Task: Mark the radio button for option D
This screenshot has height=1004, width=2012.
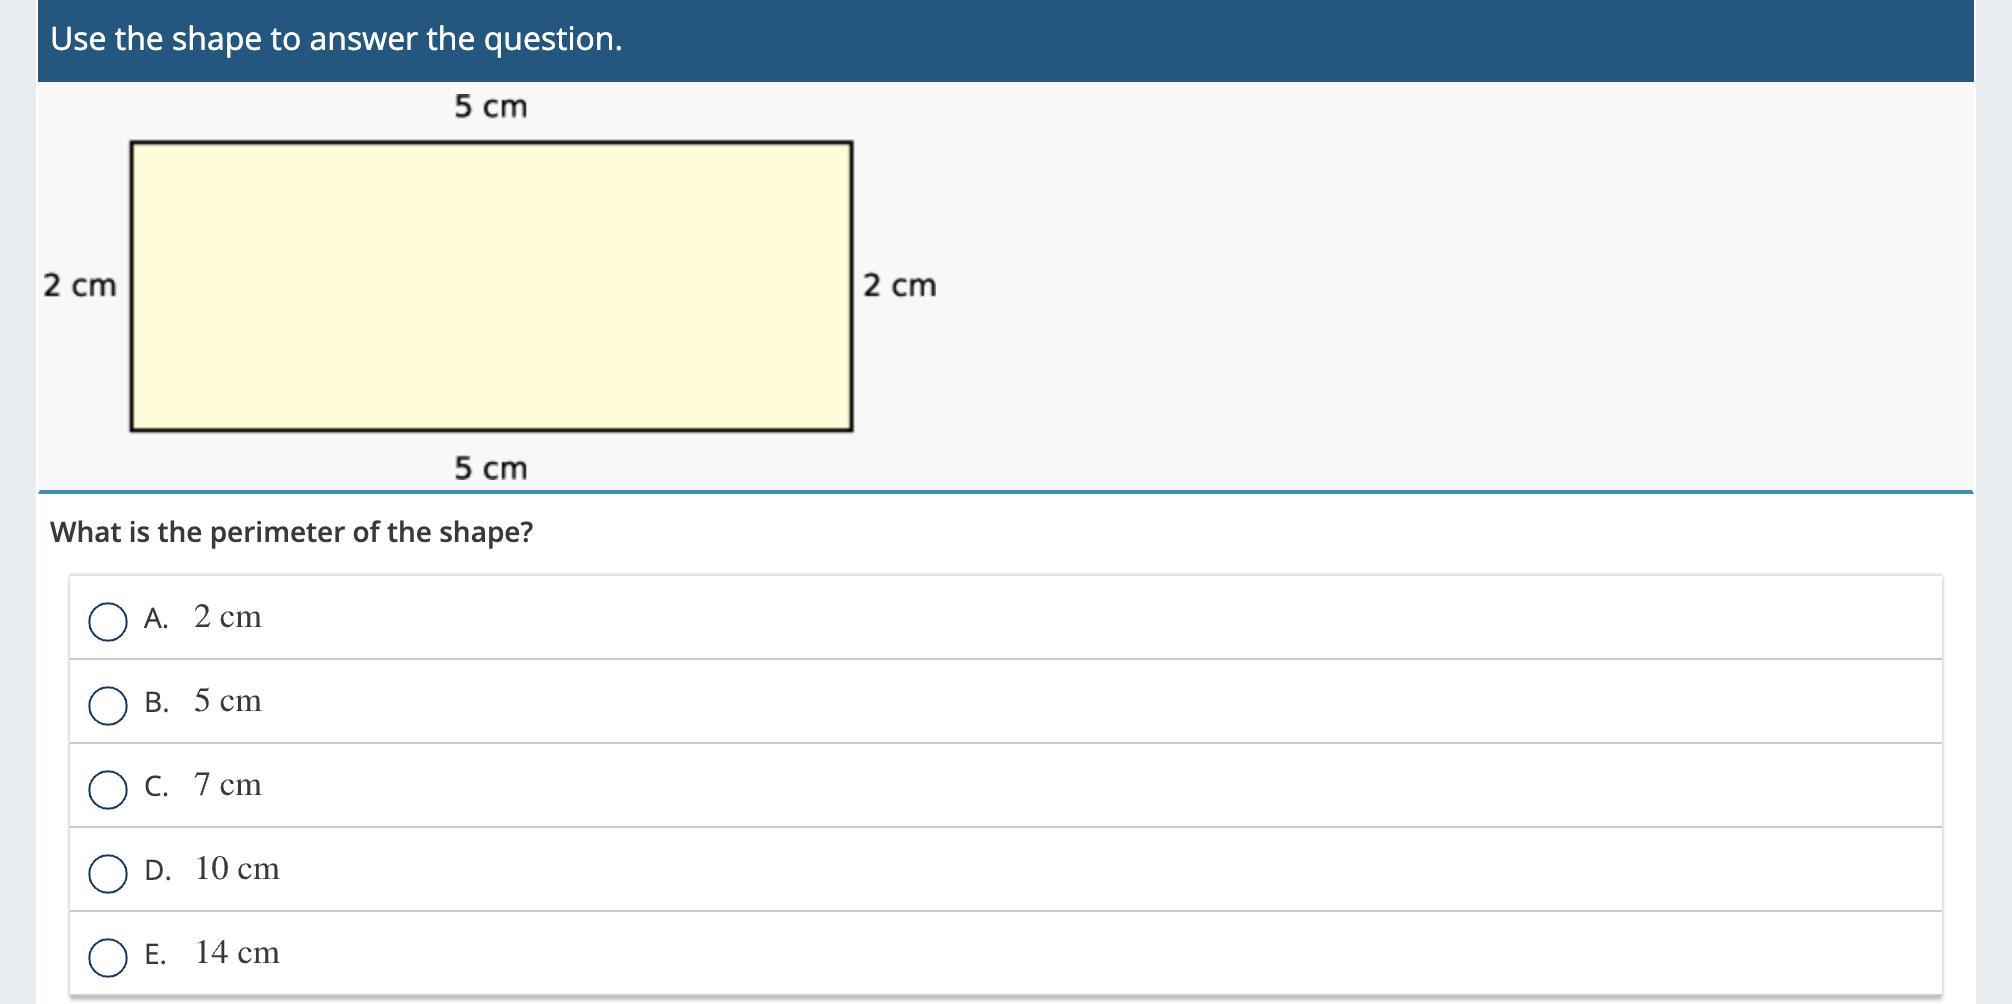Action: pos(108,873)
